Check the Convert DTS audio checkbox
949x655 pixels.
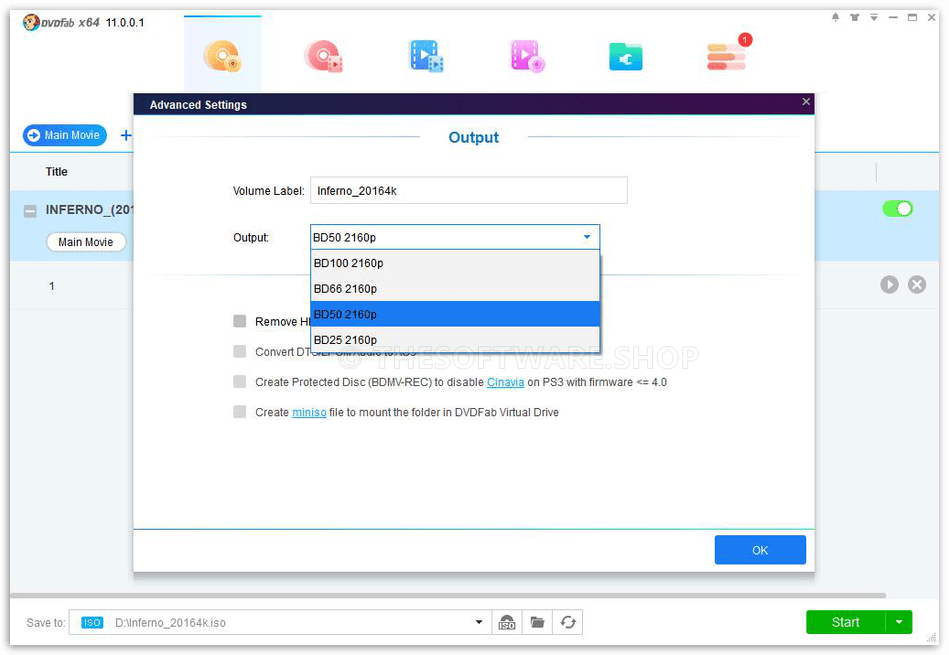pos(240,351)
